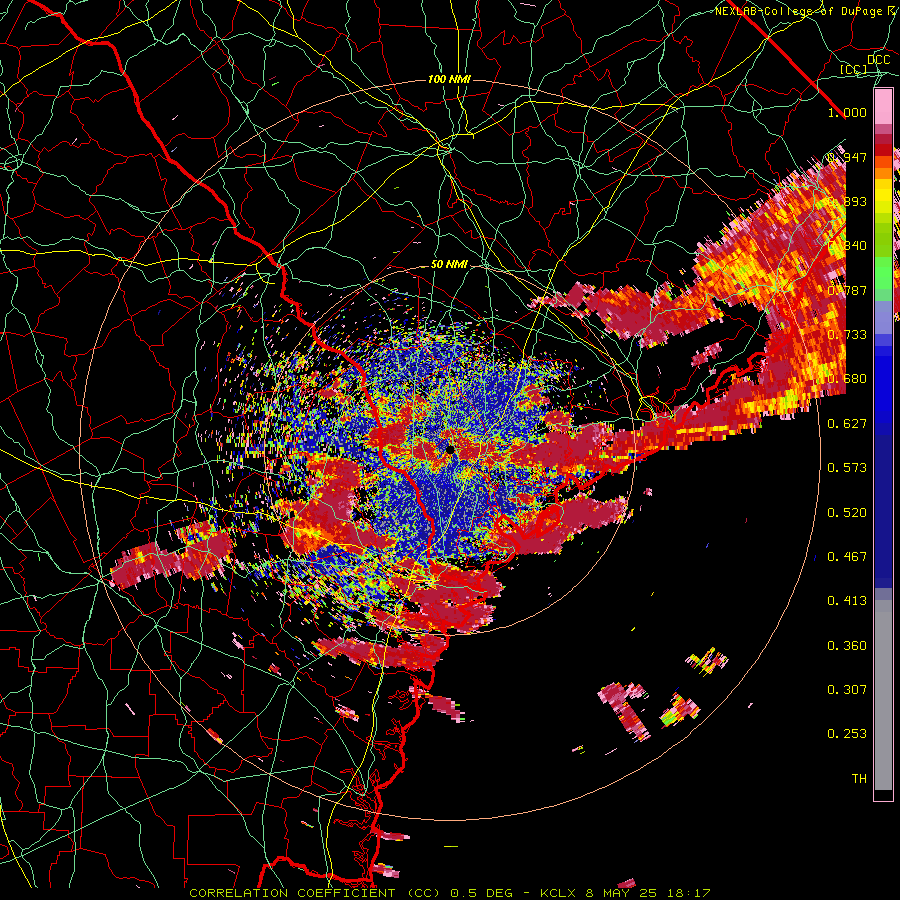This screenshot has height=900, width=900.
Task: Click the 50 NMI range ring label
Action: pyautogui.click(x=449, y=265)
